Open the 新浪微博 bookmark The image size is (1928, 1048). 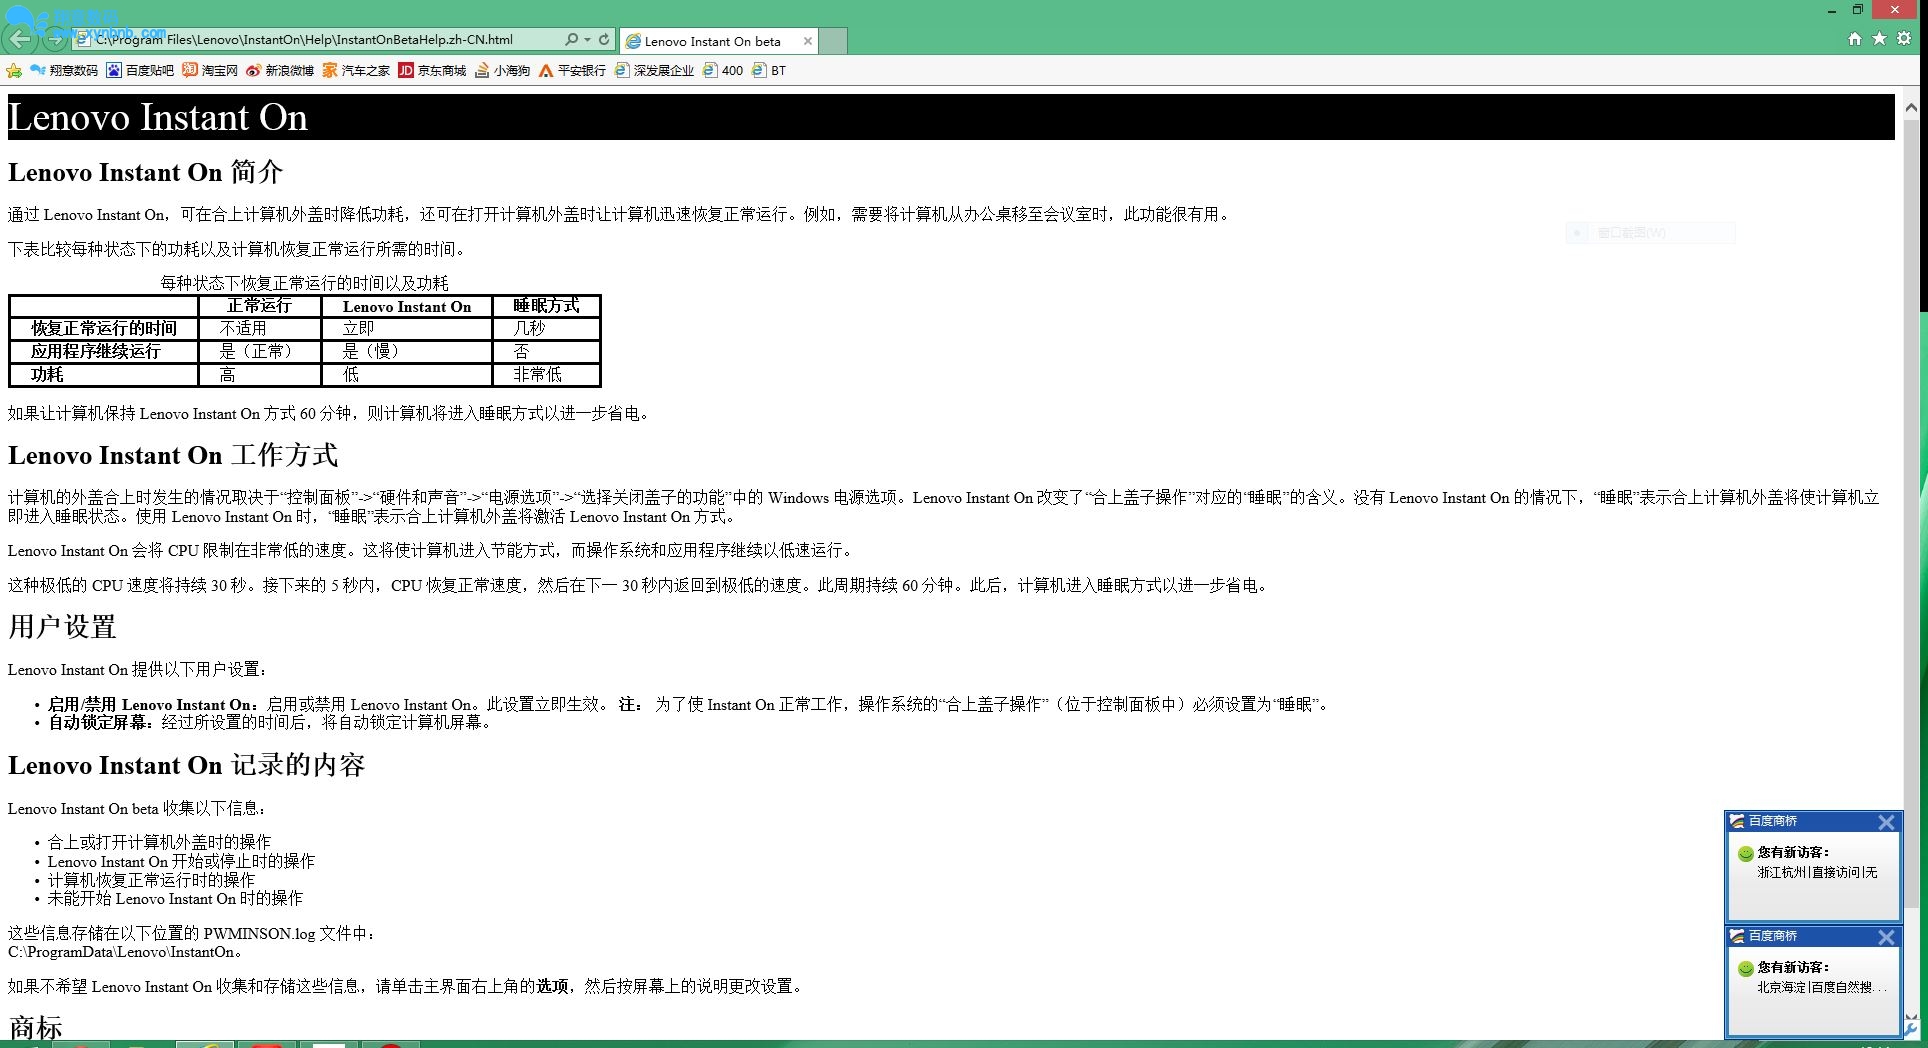[280, 71]
